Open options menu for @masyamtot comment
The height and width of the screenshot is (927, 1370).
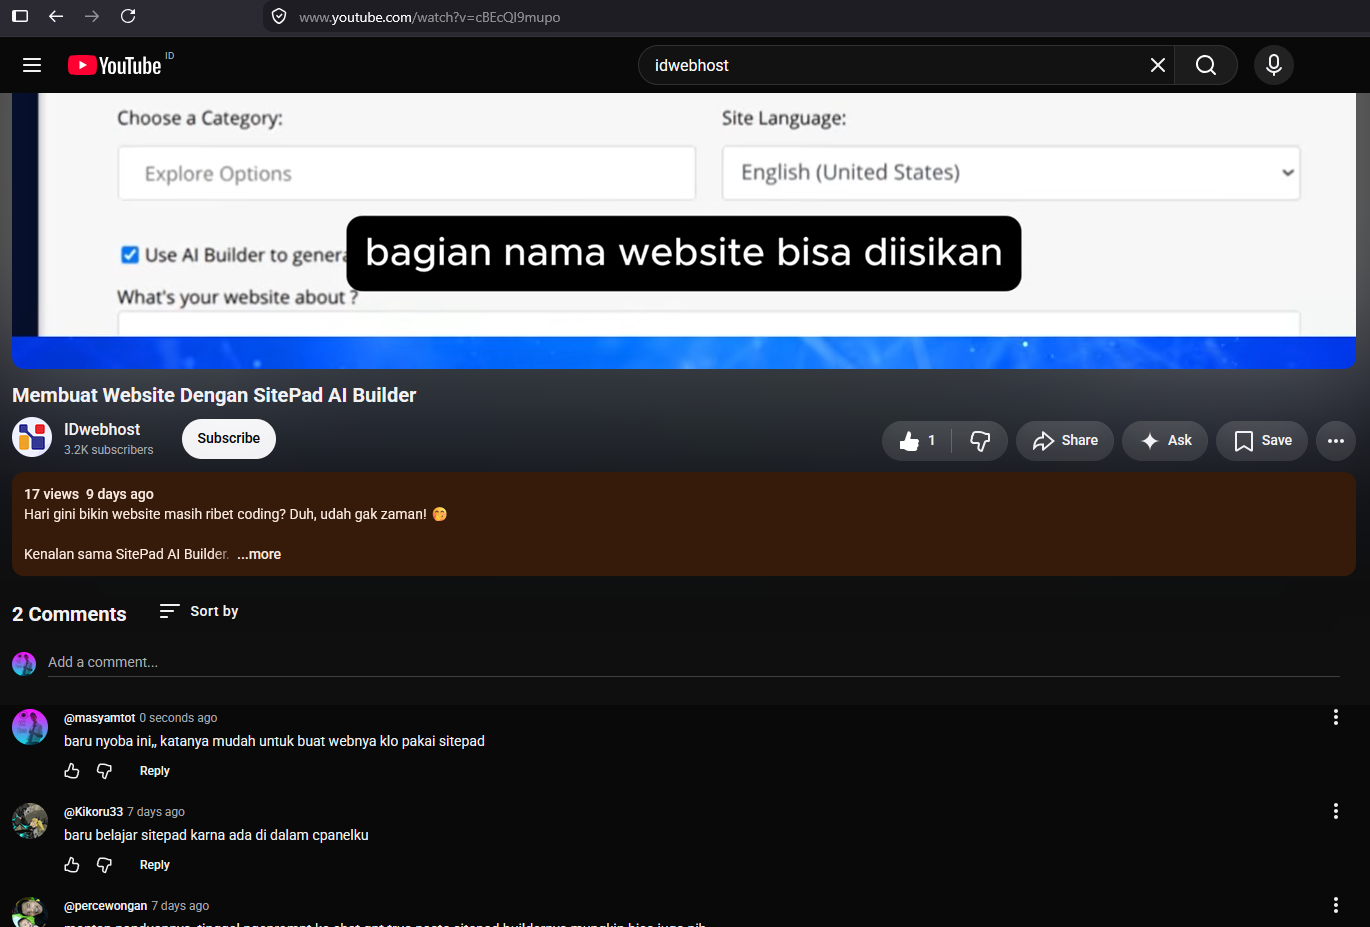click(x=1336, y=717)
